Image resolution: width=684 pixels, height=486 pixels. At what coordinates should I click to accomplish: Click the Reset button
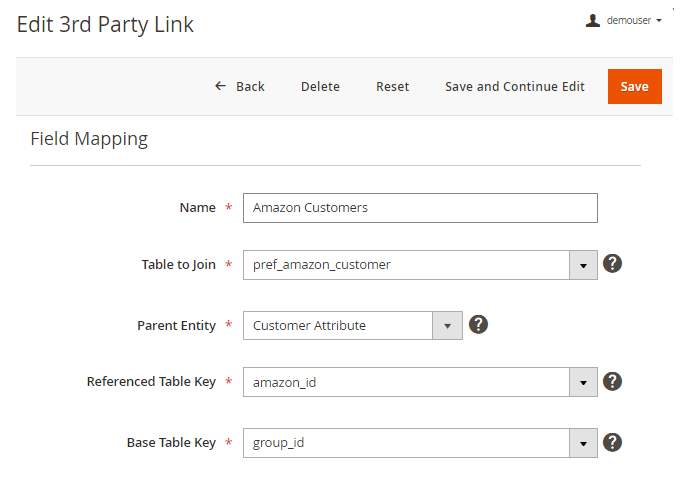click(392, 86)
